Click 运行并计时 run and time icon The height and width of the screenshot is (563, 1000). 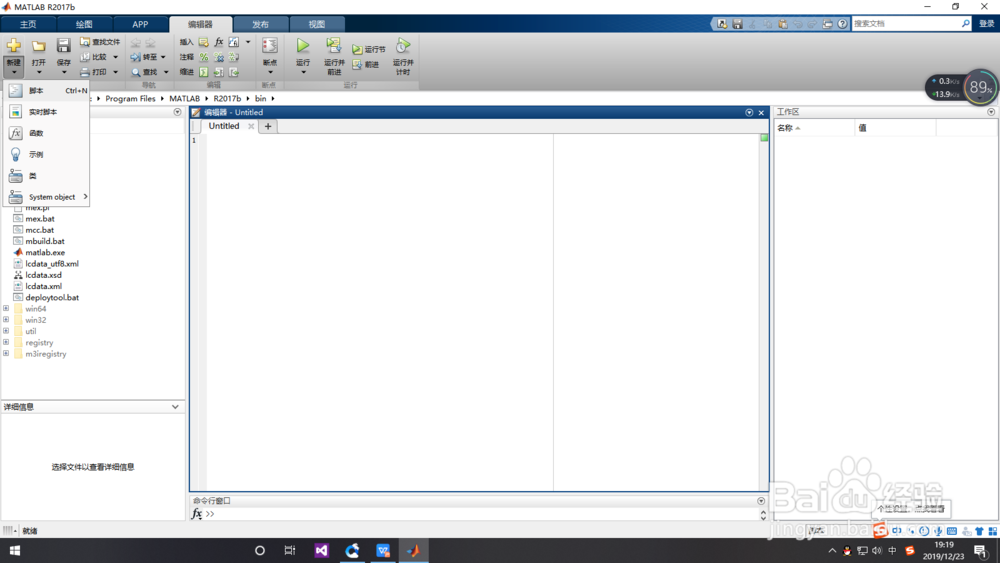coord(403,46)
